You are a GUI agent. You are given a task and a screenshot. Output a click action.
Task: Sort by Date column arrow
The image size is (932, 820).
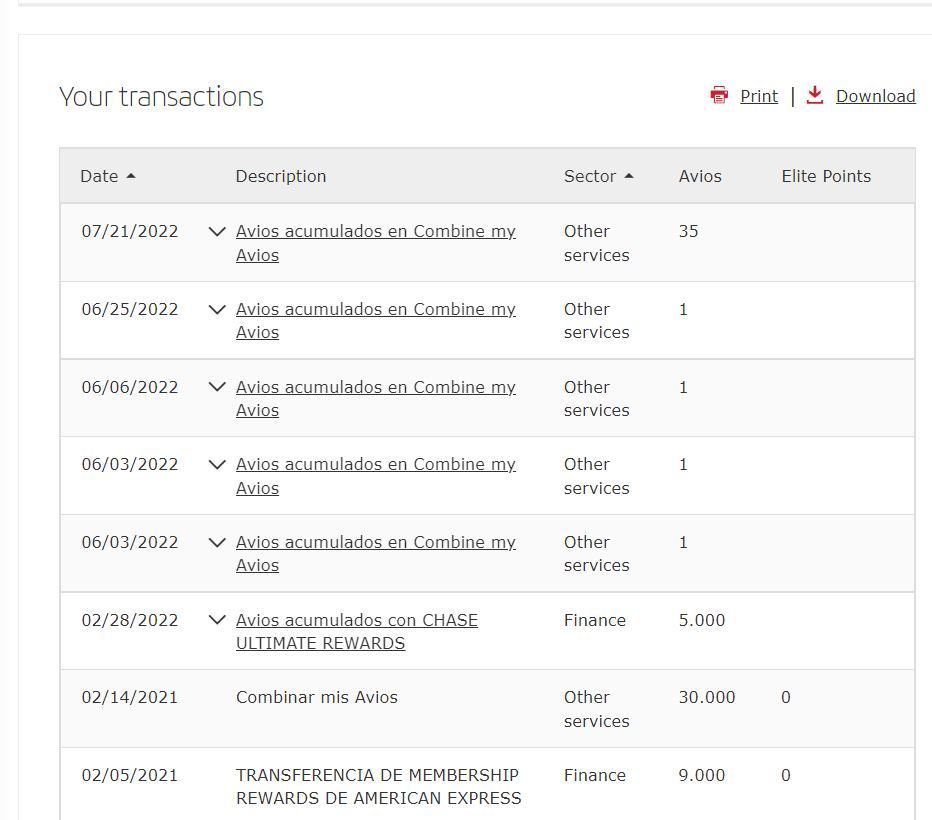click(131, 176)
